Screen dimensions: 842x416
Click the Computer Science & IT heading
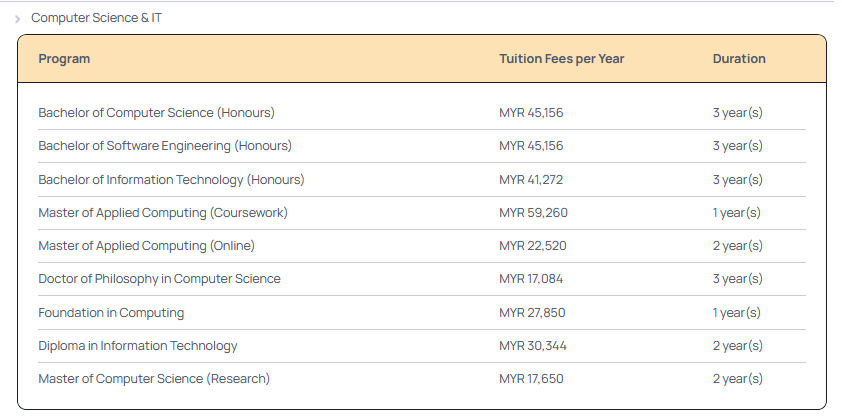coord(96,18)
